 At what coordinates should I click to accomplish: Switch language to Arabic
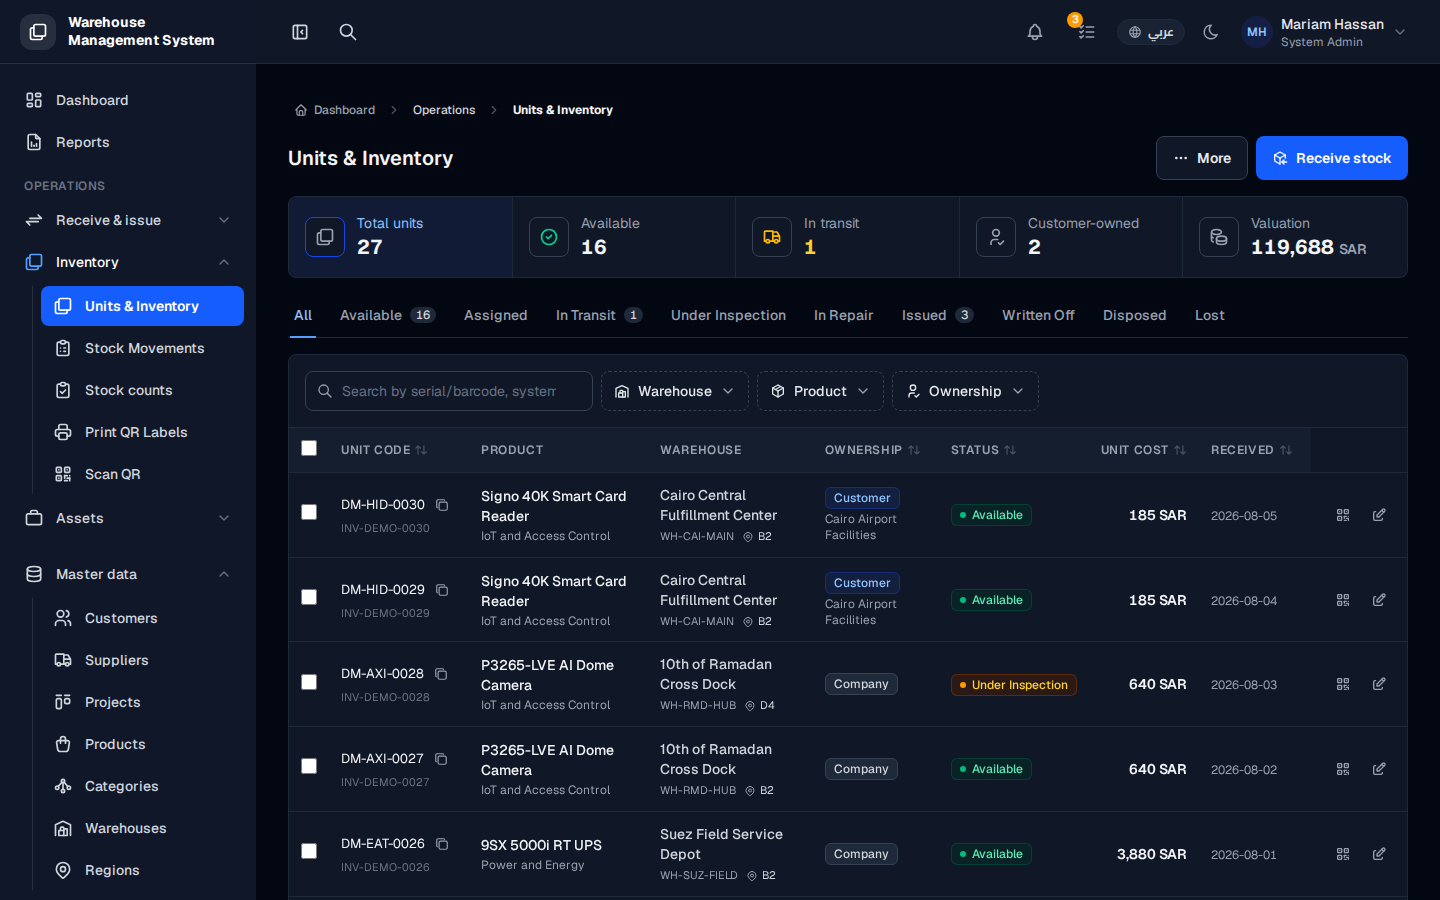click(1151, 32)
